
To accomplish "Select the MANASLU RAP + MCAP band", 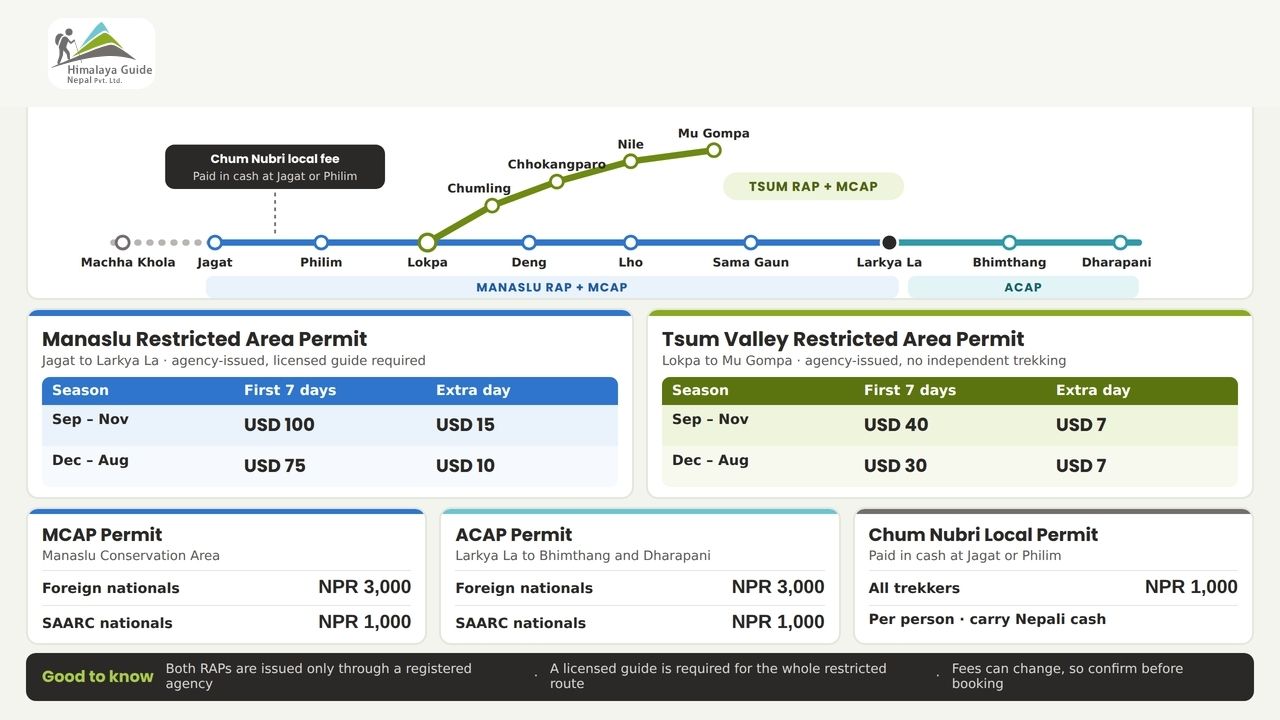I will tap(552, 287).
